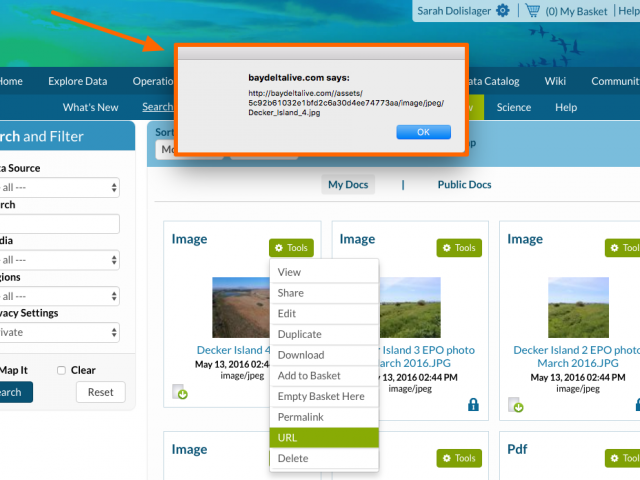This screenshot has width=640, height=480.
Task: Choose Empty Basket Here in the menu
Action: coord(324,396)
